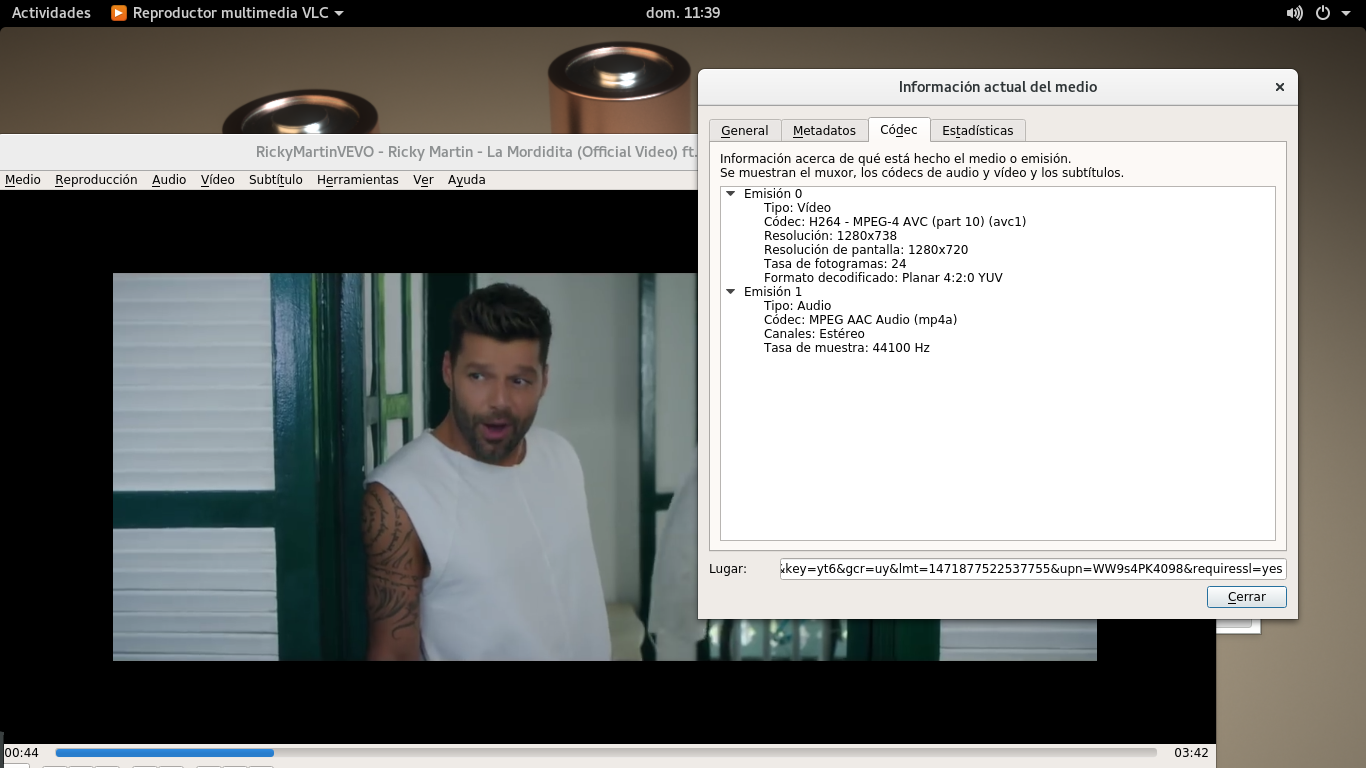Click the Lugar URL input field

tap(1033, 569)
